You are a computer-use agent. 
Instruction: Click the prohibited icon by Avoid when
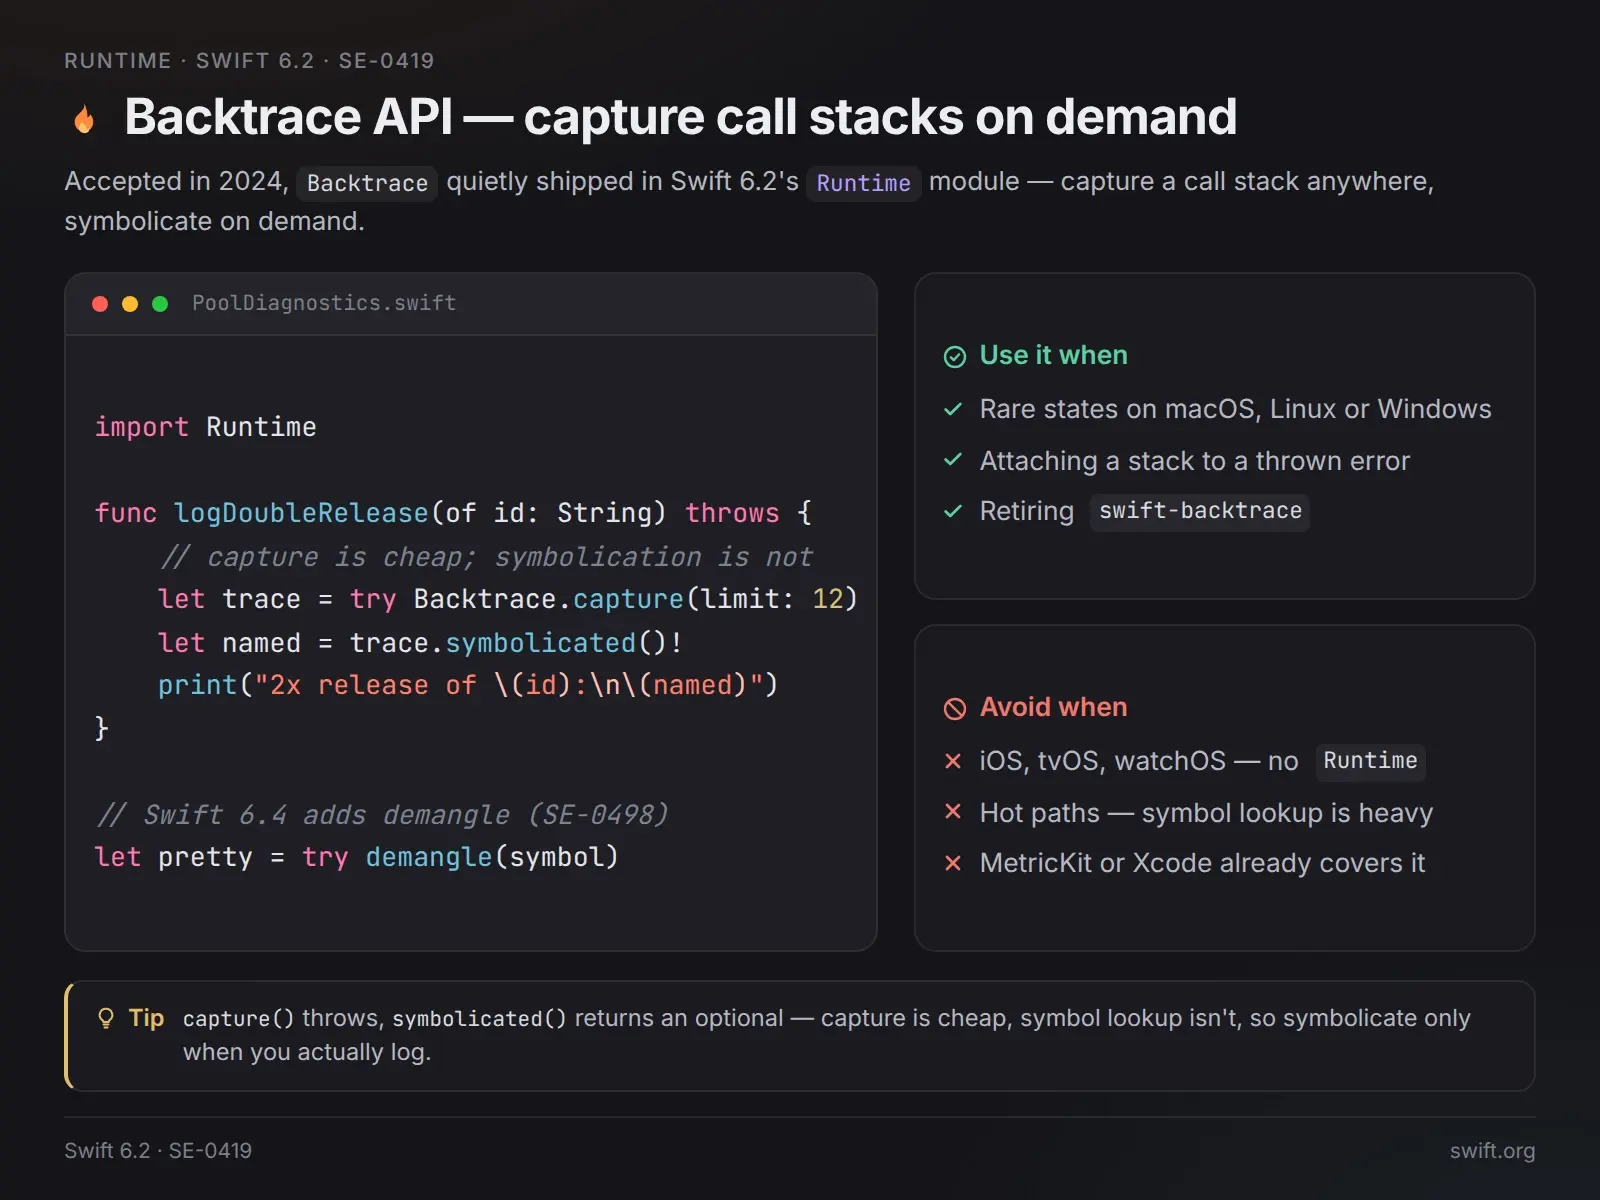tap(955, 709)
